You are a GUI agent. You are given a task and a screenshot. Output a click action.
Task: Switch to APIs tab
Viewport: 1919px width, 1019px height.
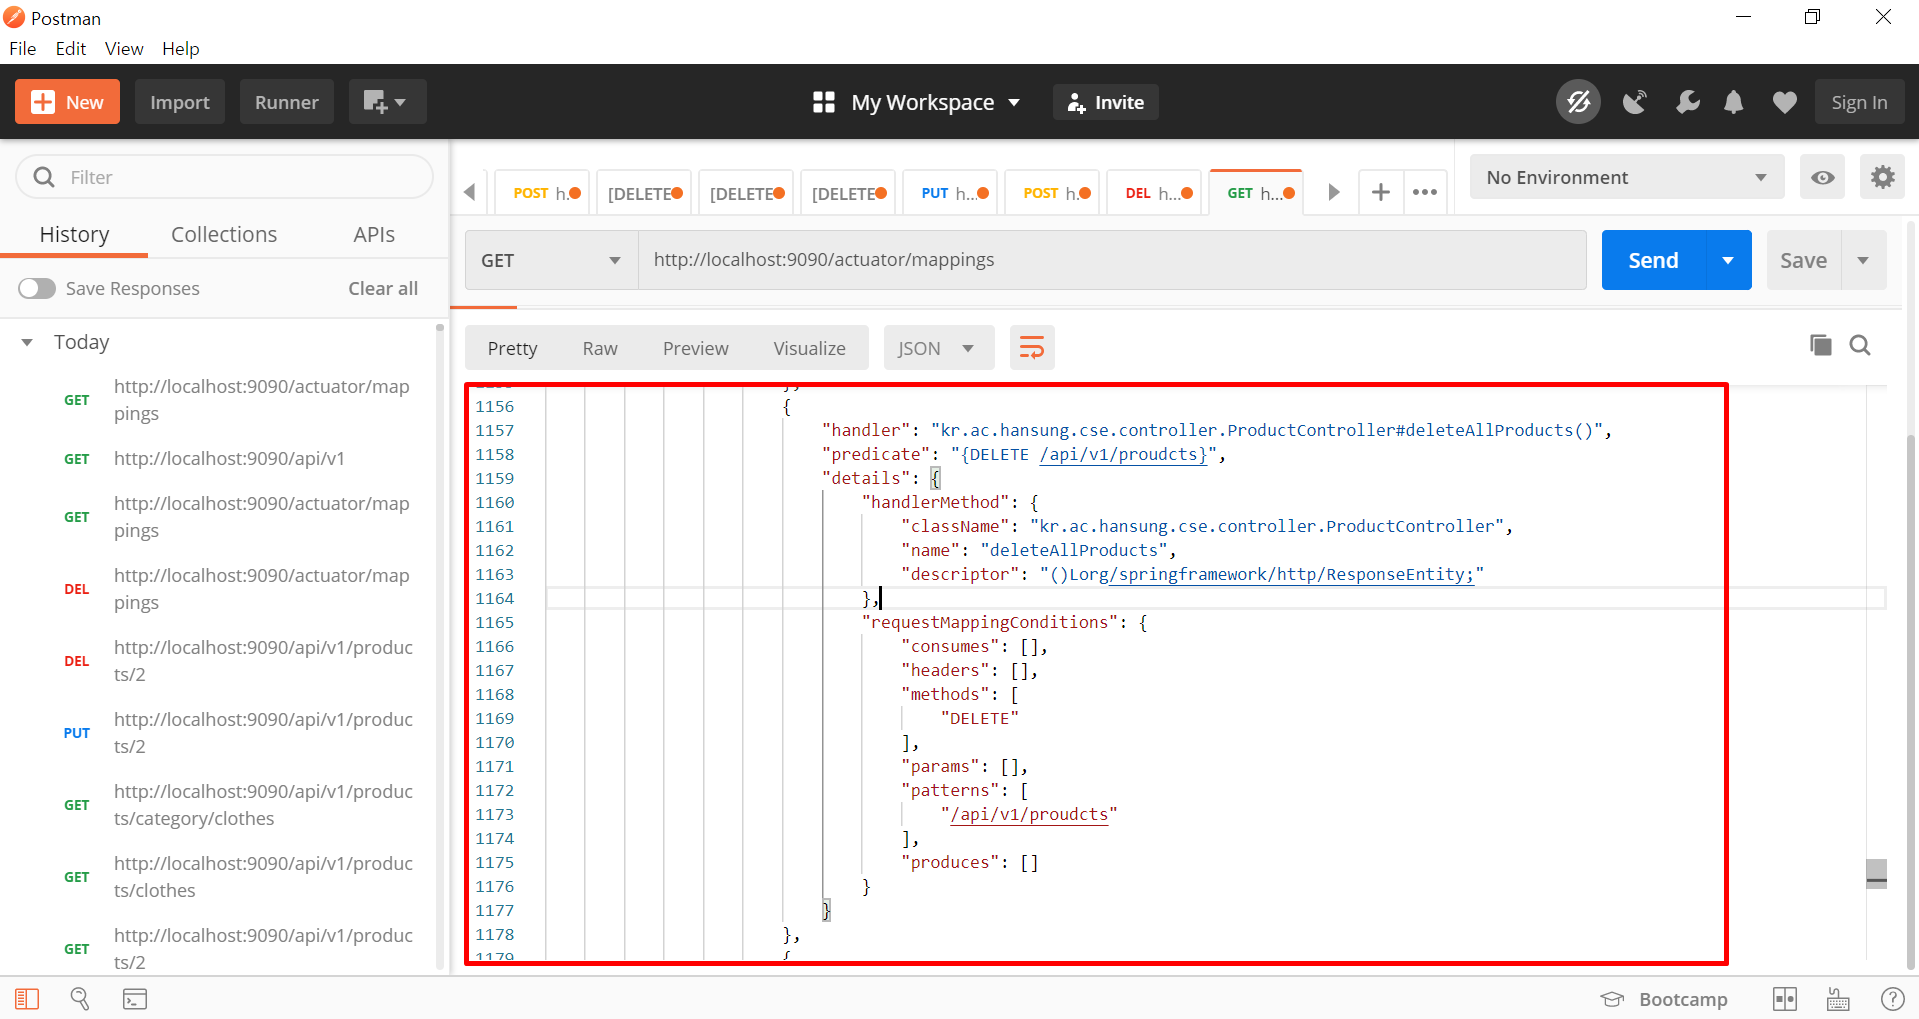(374, 234)
